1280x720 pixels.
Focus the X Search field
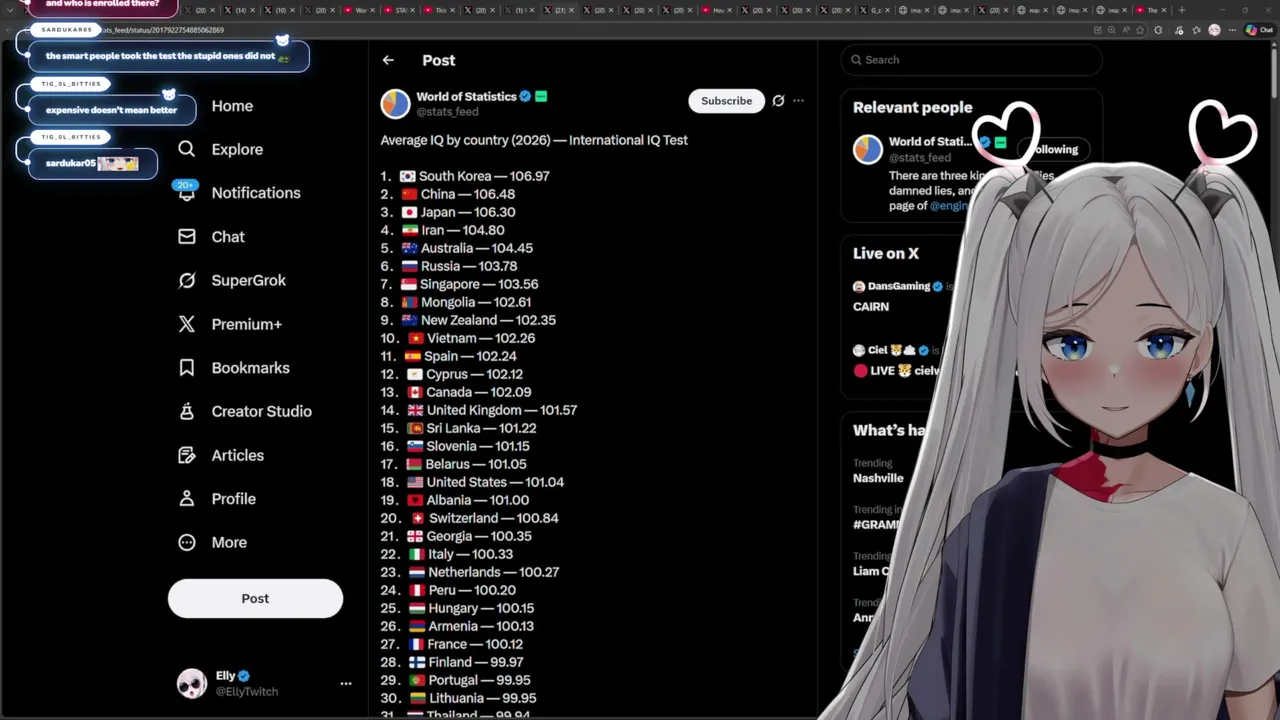click(x=972, y=60)
